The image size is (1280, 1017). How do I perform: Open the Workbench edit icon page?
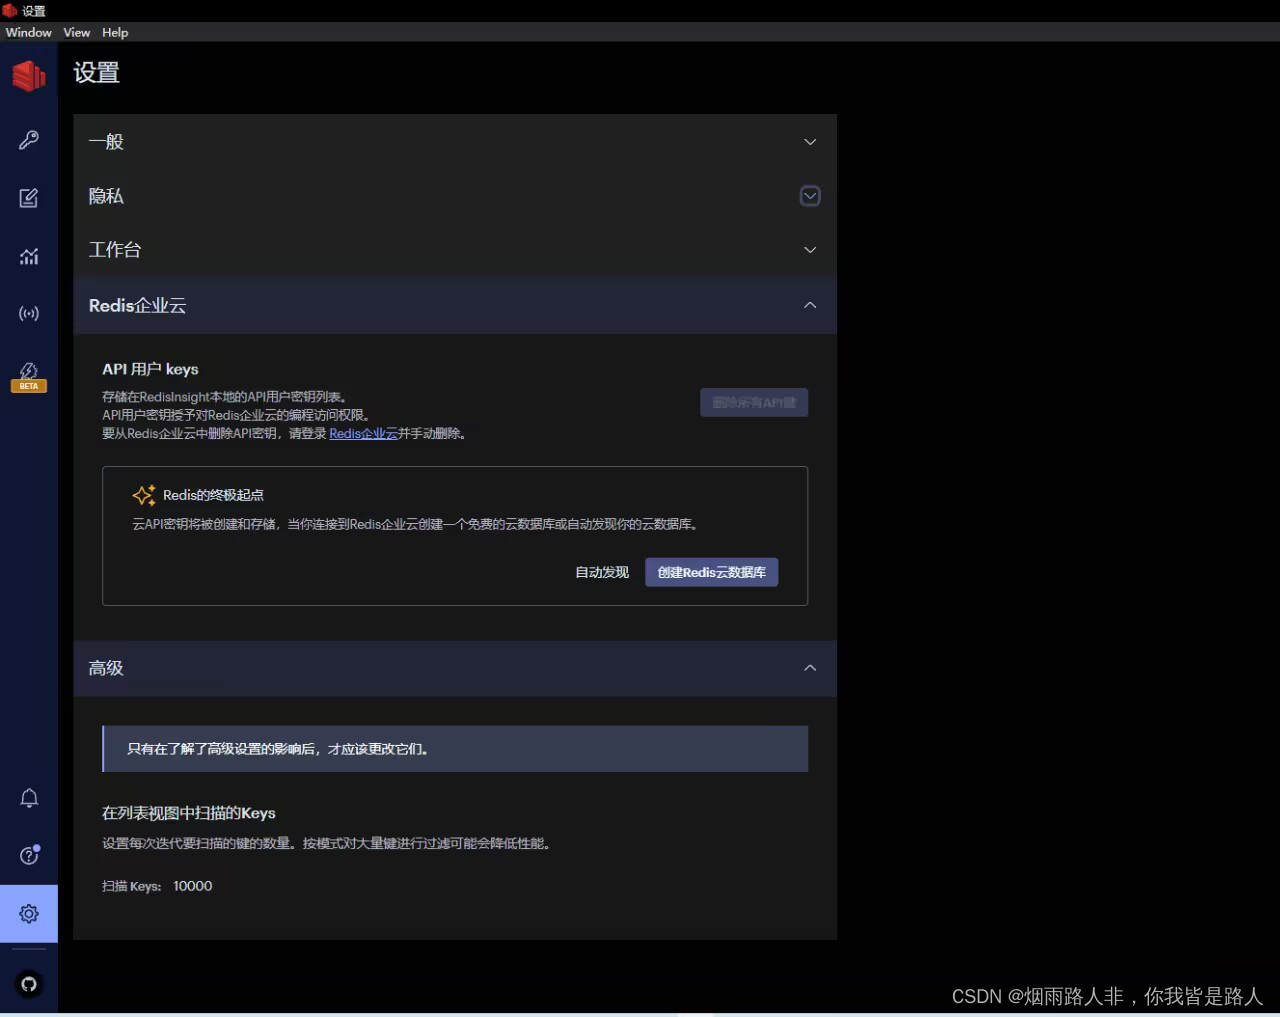29,198
